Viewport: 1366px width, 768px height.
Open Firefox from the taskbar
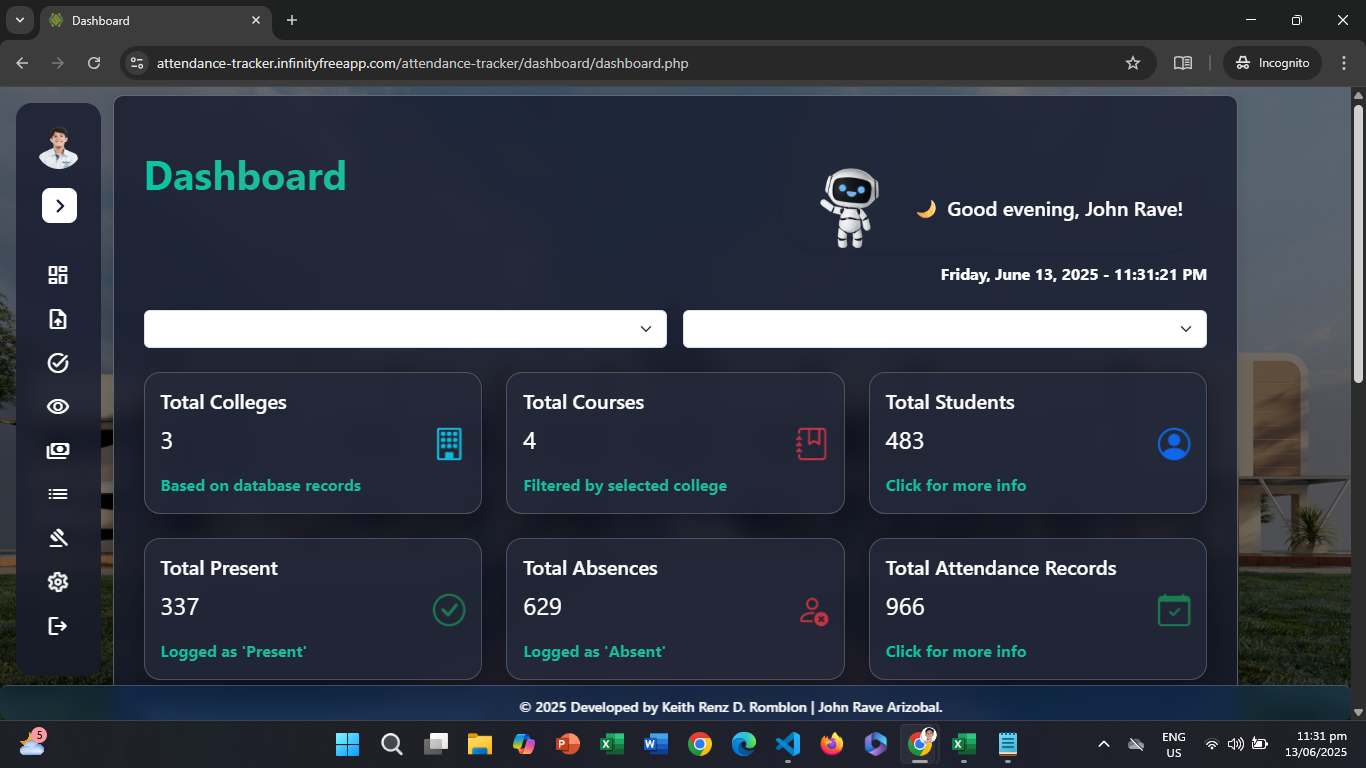click(832, 744)
